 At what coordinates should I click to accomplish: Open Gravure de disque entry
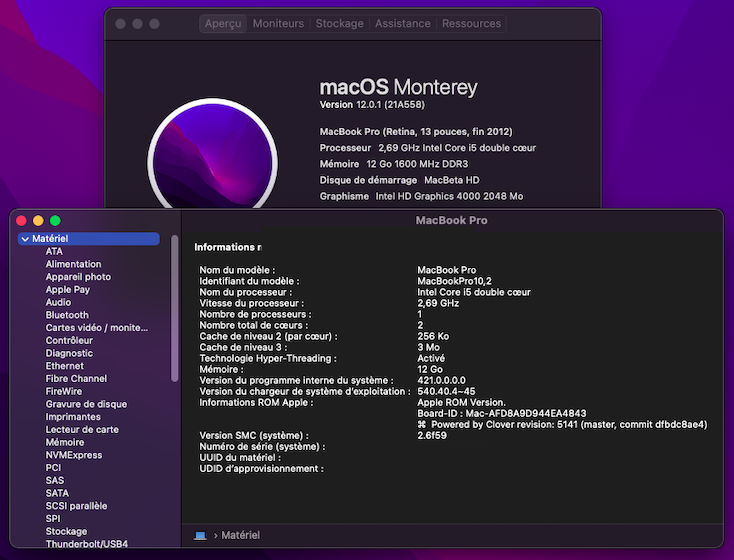coord(86,404)
